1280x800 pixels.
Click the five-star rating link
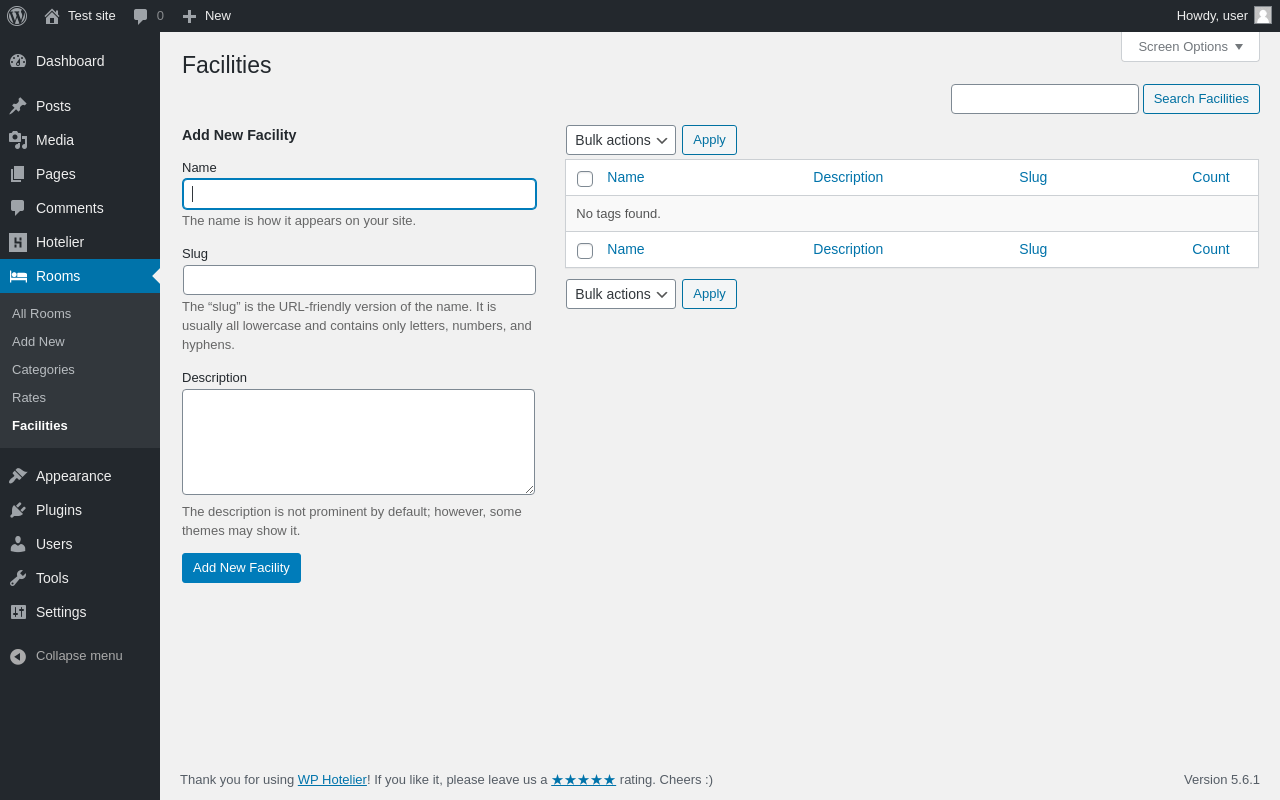[x=583, y=780]
